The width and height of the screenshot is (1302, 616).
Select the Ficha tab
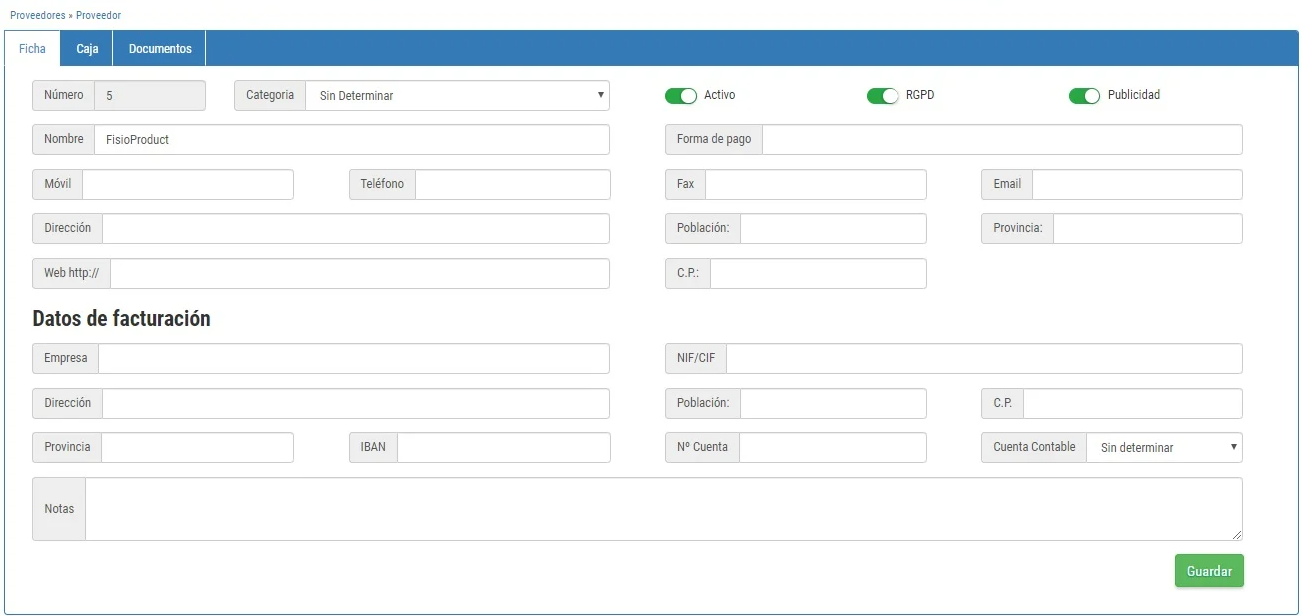coord(32,49)
